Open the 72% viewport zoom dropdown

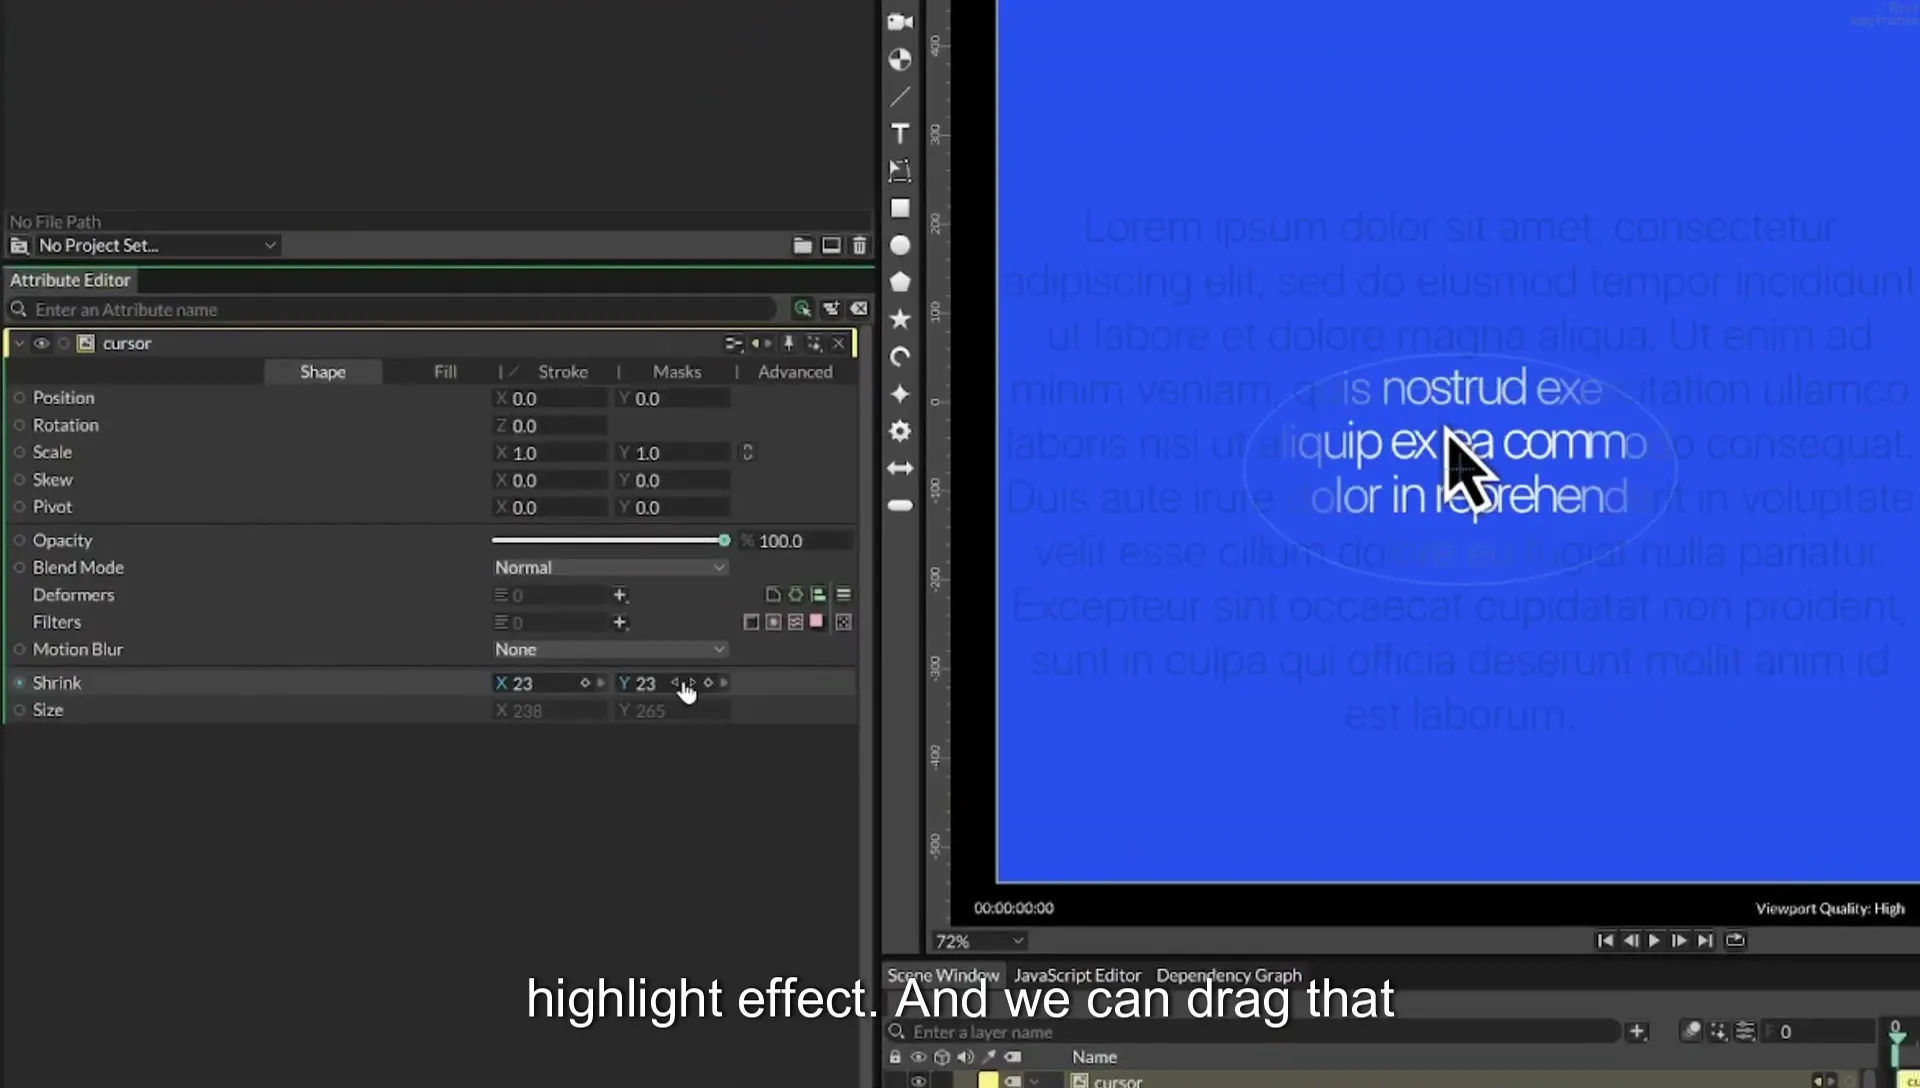pyautogui.click(x=979, y=941)
